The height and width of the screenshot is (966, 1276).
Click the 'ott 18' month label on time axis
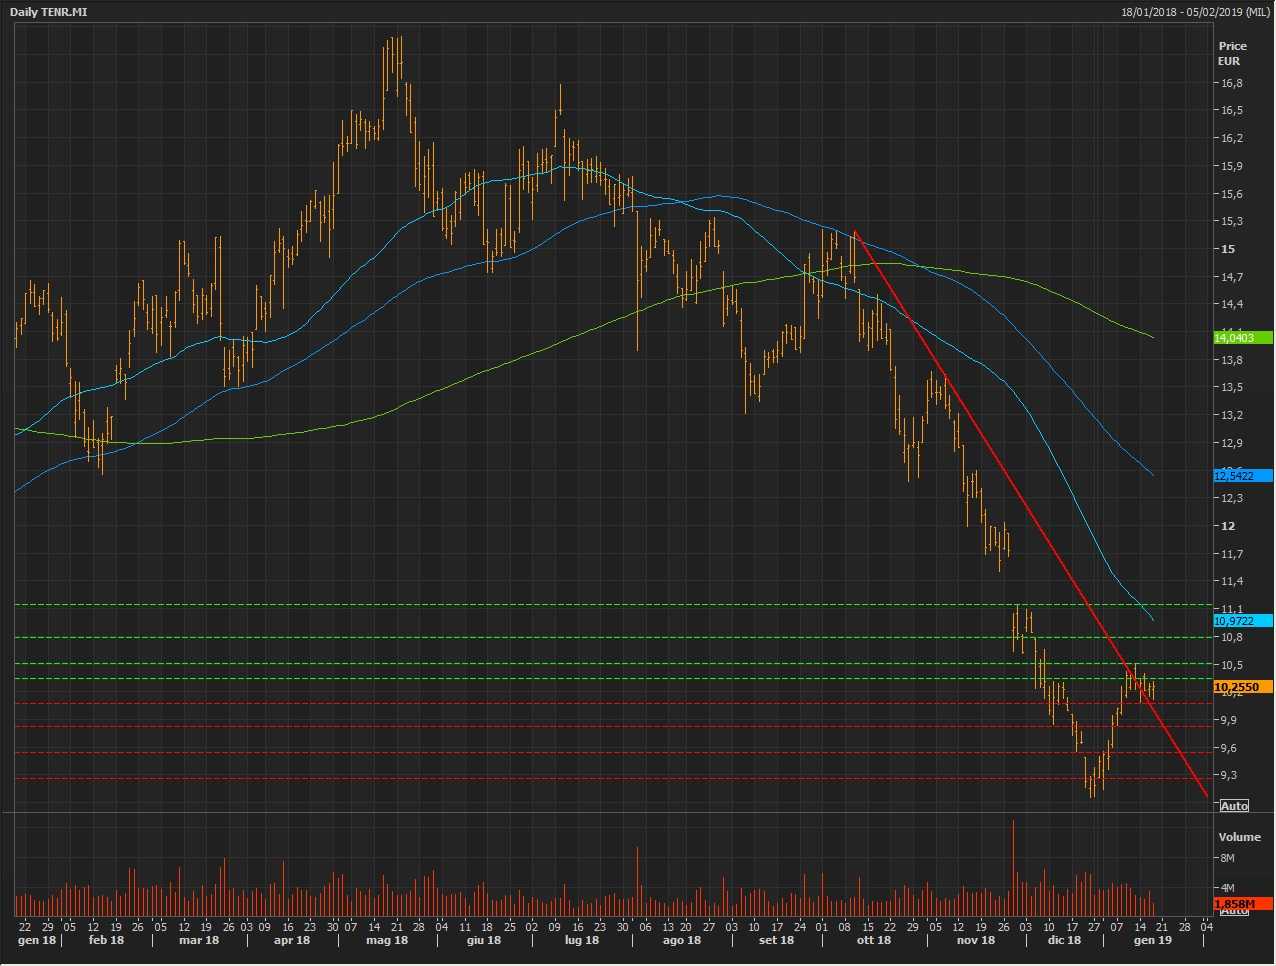pyautogui.click(x=873, y=940)
